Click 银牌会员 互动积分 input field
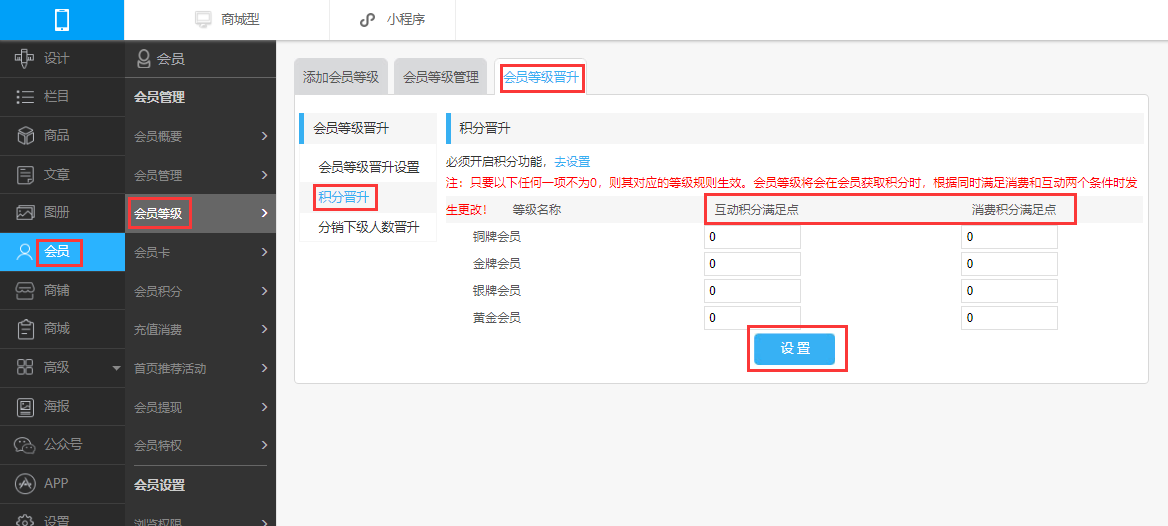 pyautogui.click(x=752, y=291)
